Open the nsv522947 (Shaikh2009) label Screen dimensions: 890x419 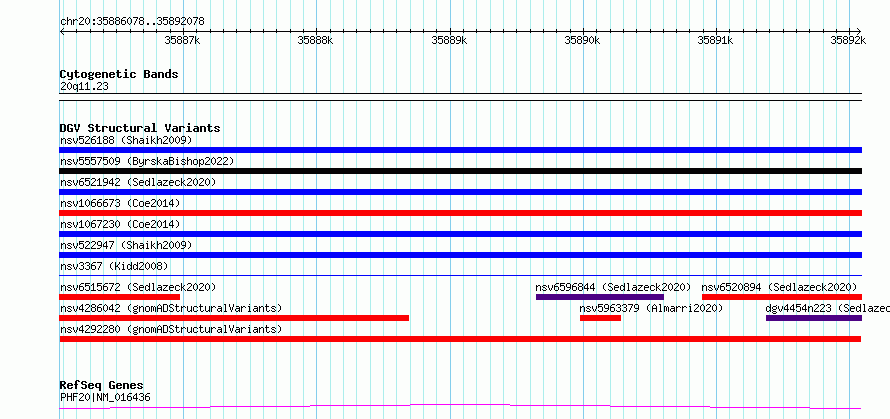point(126,245)
